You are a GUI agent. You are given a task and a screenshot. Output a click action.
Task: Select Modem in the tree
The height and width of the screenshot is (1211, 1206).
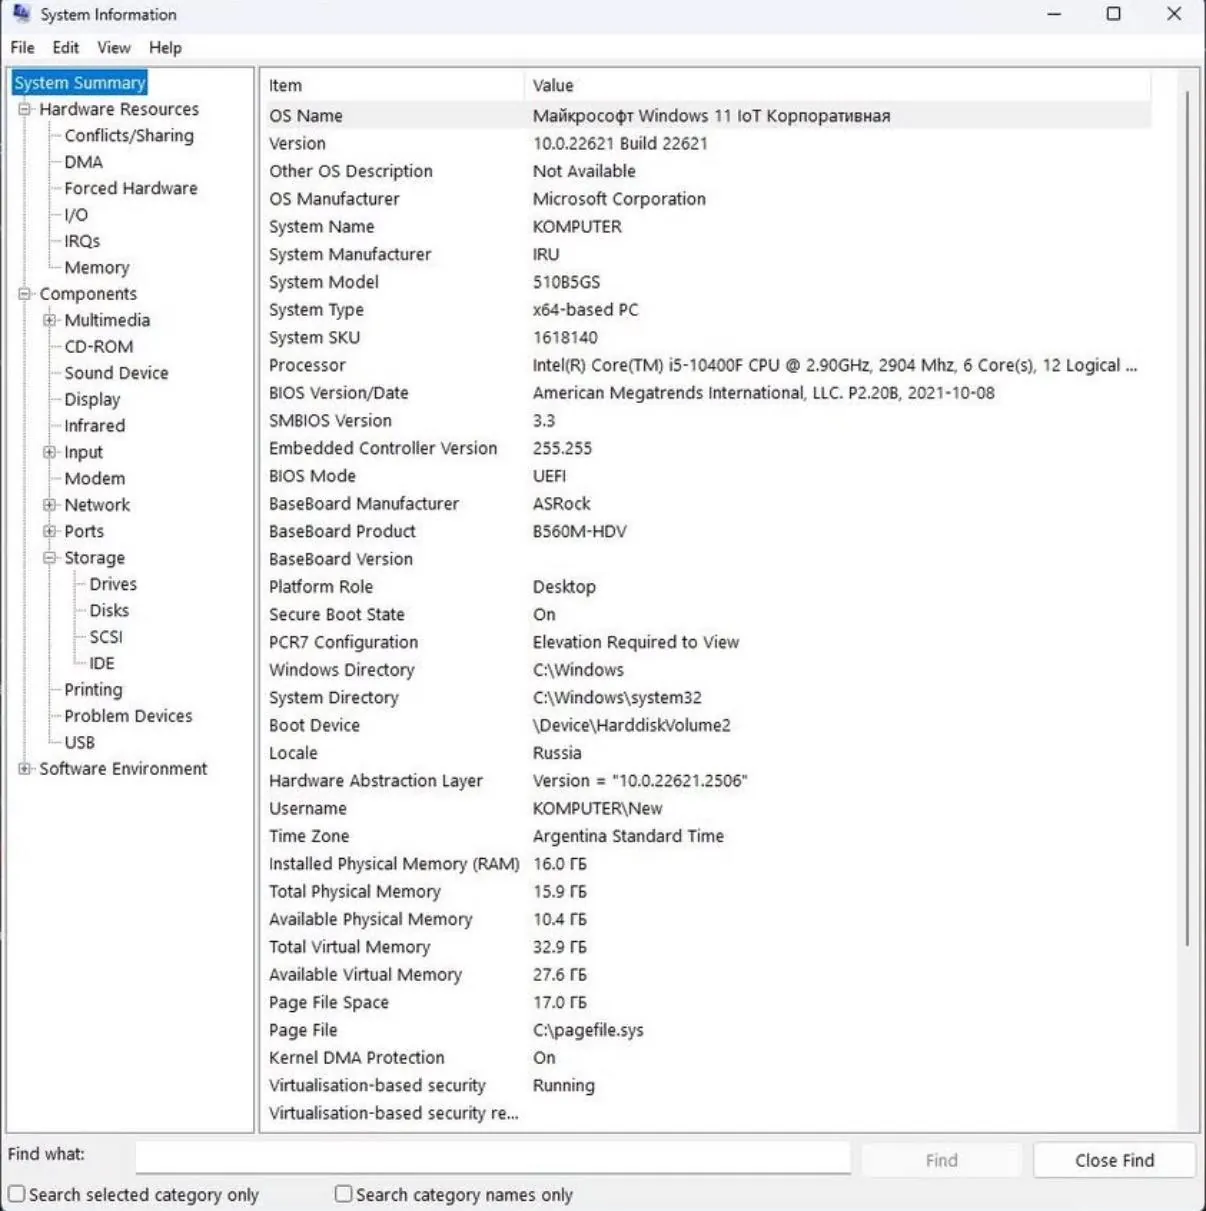pos(95,479)
